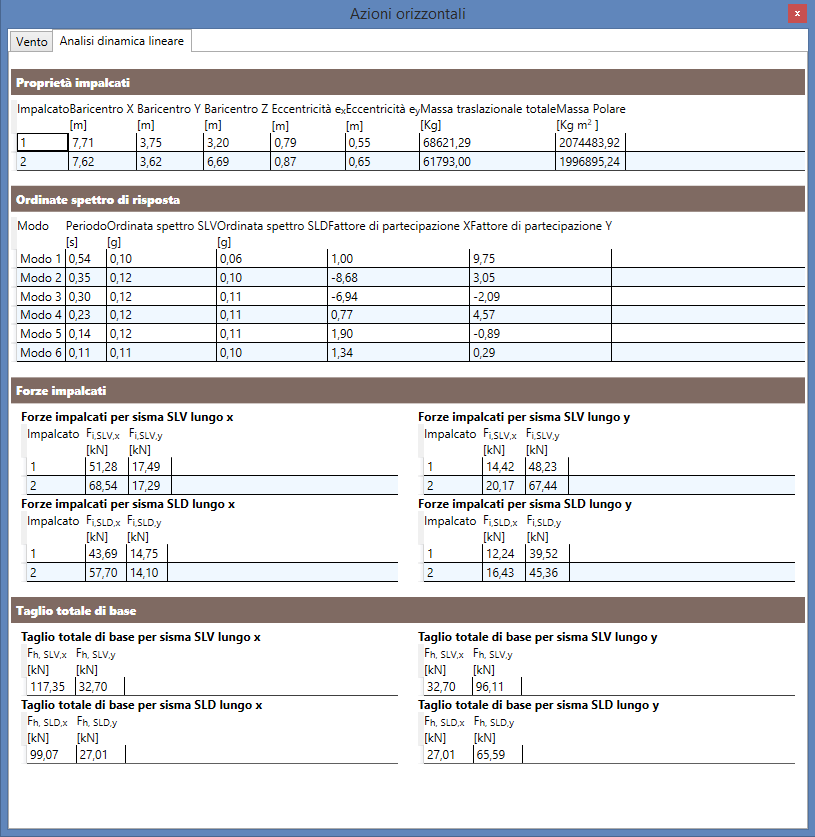Select the Modo 6 row

click(x=410, y=353)
